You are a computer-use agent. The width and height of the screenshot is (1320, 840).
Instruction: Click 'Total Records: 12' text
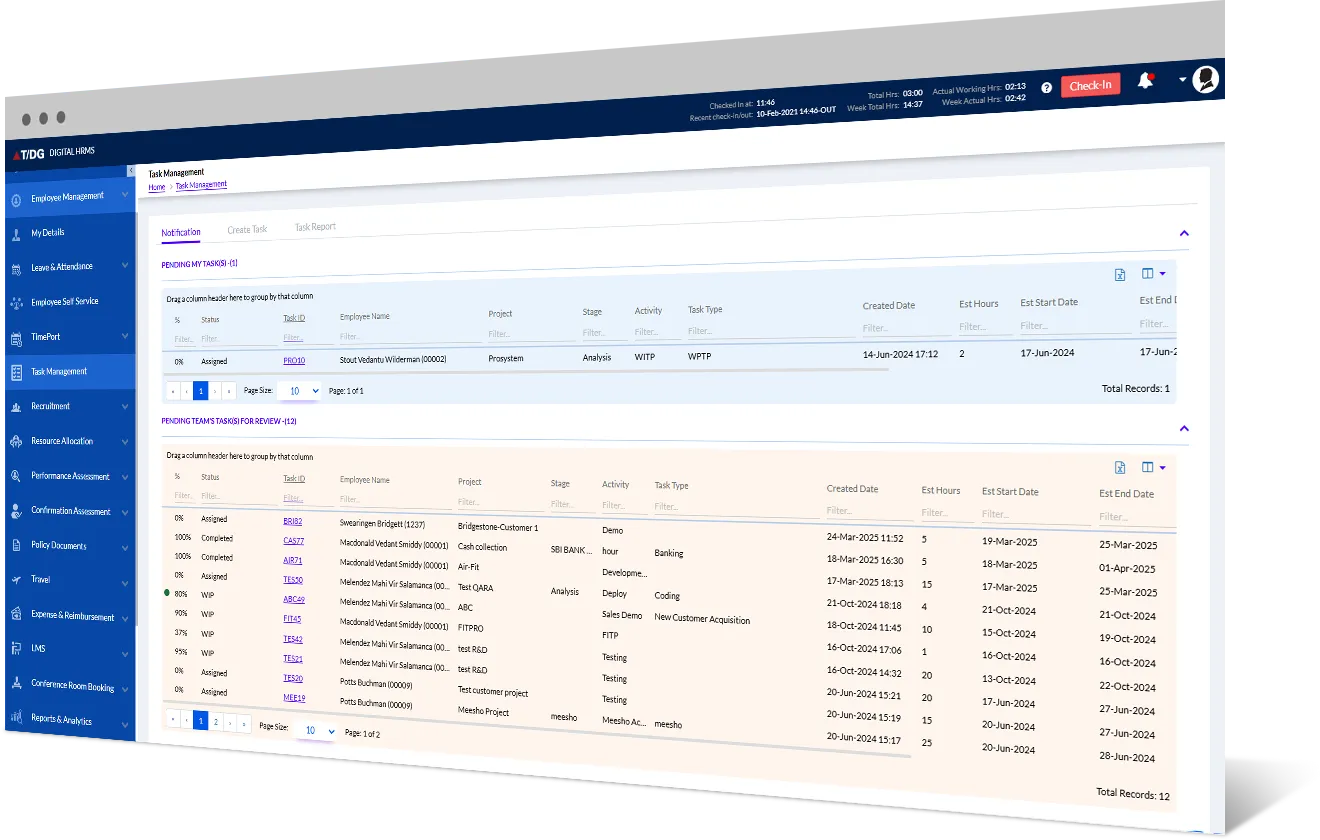1133,794
